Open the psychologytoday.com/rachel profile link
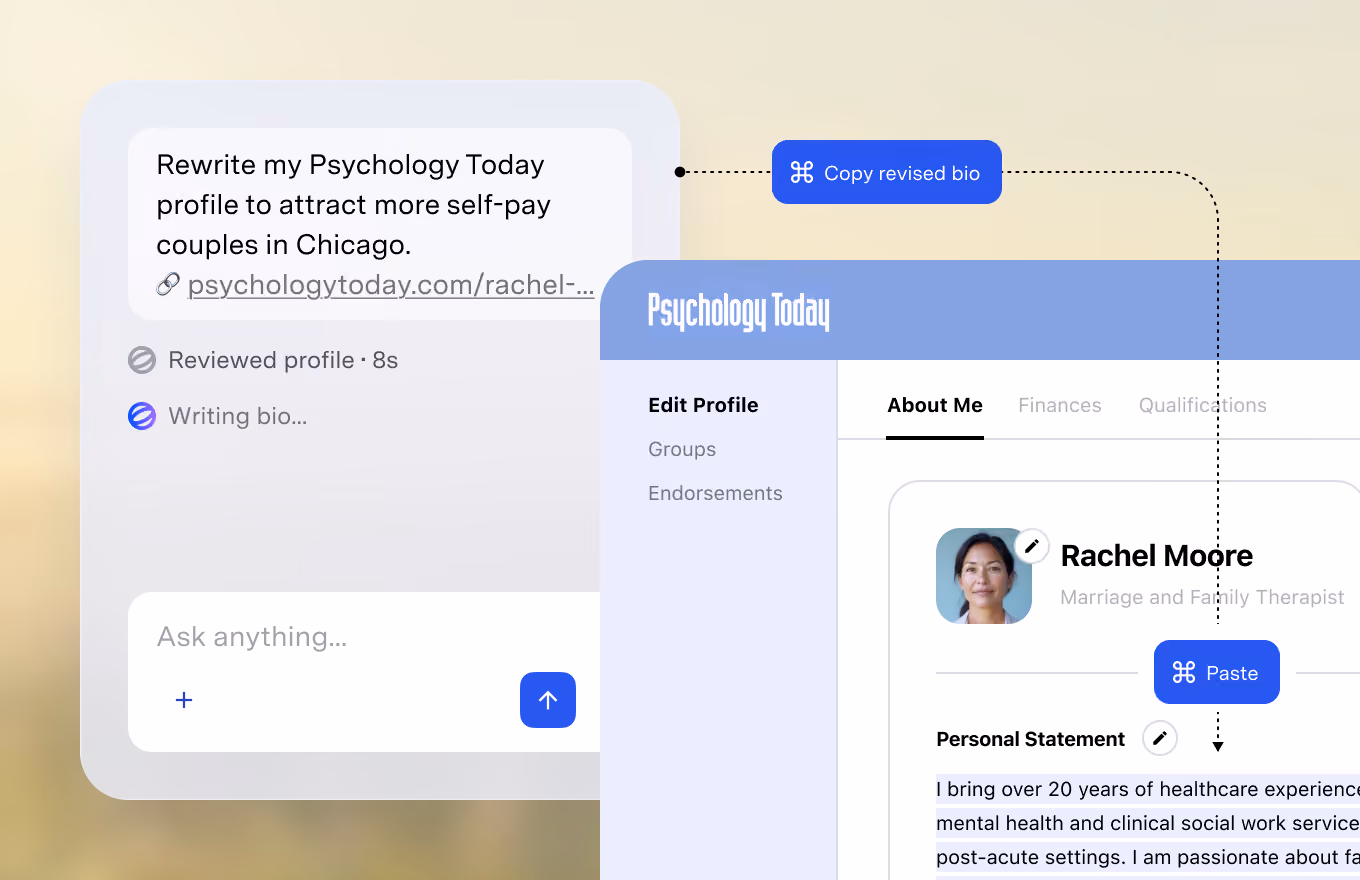The image size is (1360, 880). point(391,285)
